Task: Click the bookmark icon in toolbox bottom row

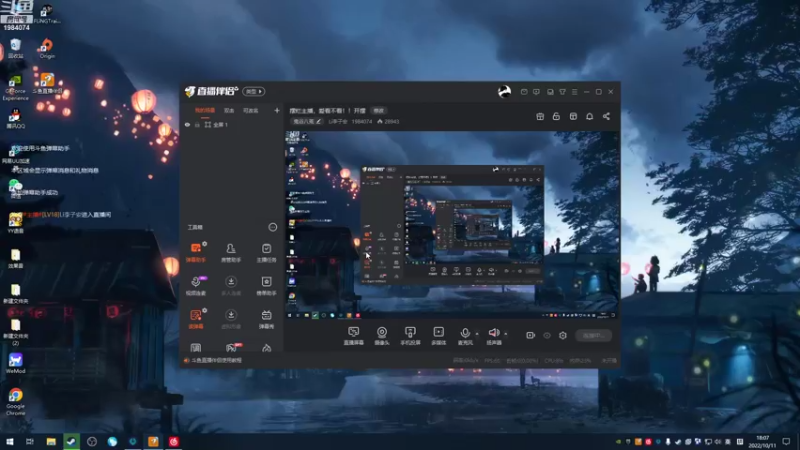Action: click(196, 348)
